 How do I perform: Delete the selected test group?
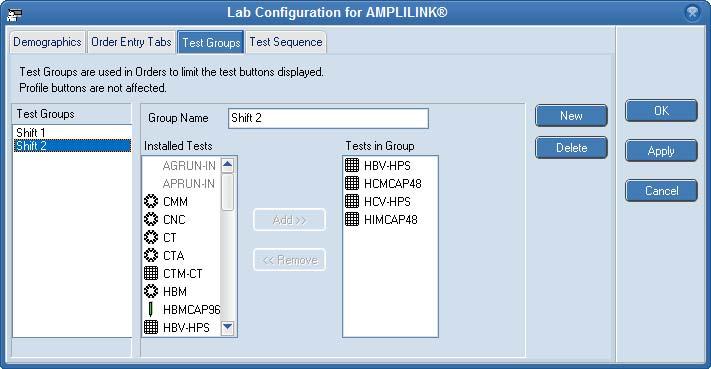point(571,148)
